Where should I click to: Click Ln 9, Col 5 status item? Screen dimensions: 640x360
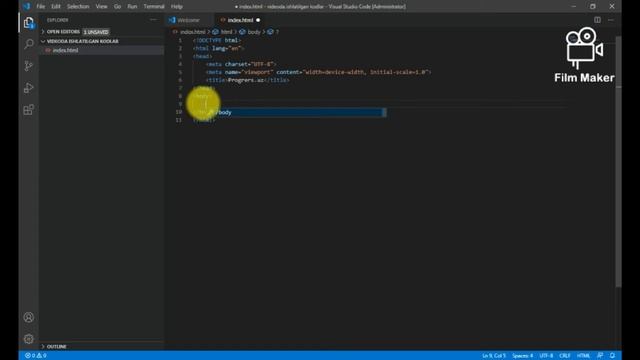[493, 356]
